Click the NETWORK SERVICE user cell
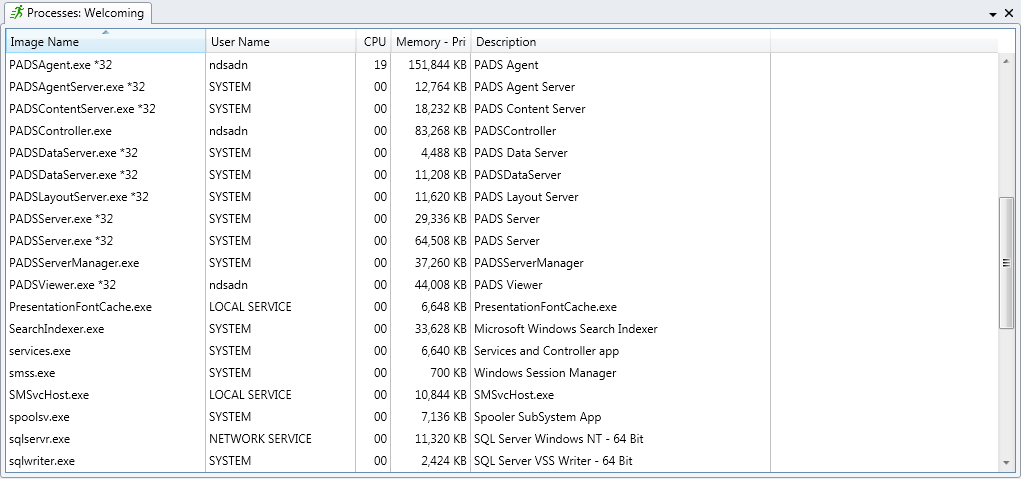1021x479 pixels. [260, 439]
